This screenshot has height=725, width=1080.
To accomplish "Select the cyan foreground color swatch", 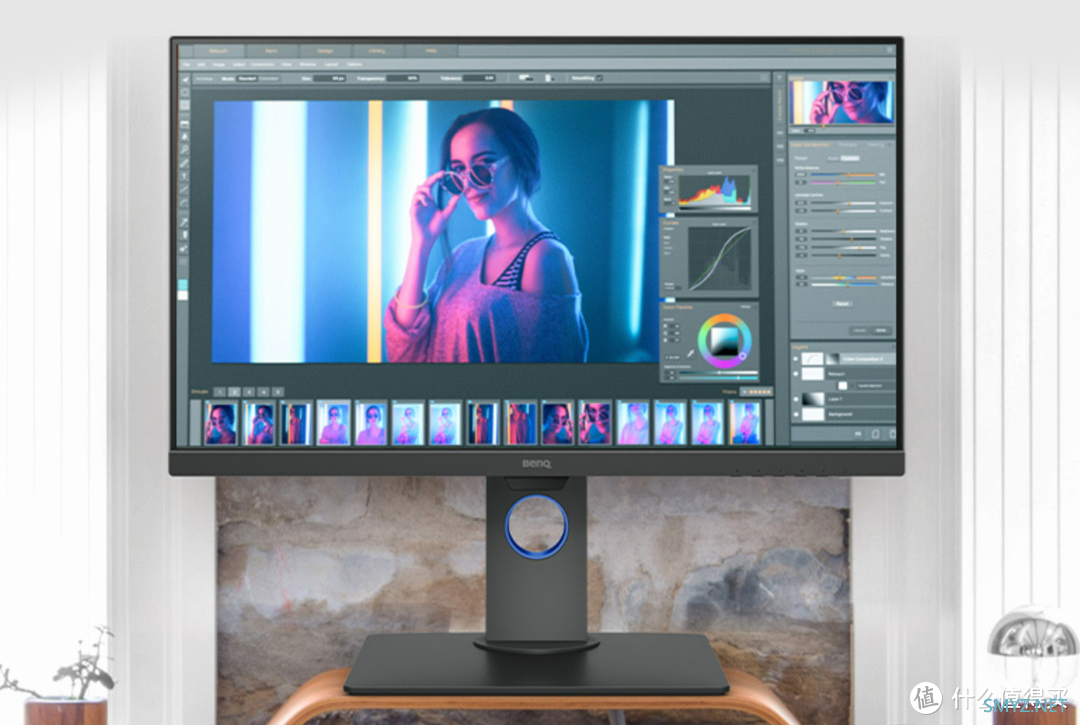I will pyautogui.click(x=183, y=284).
